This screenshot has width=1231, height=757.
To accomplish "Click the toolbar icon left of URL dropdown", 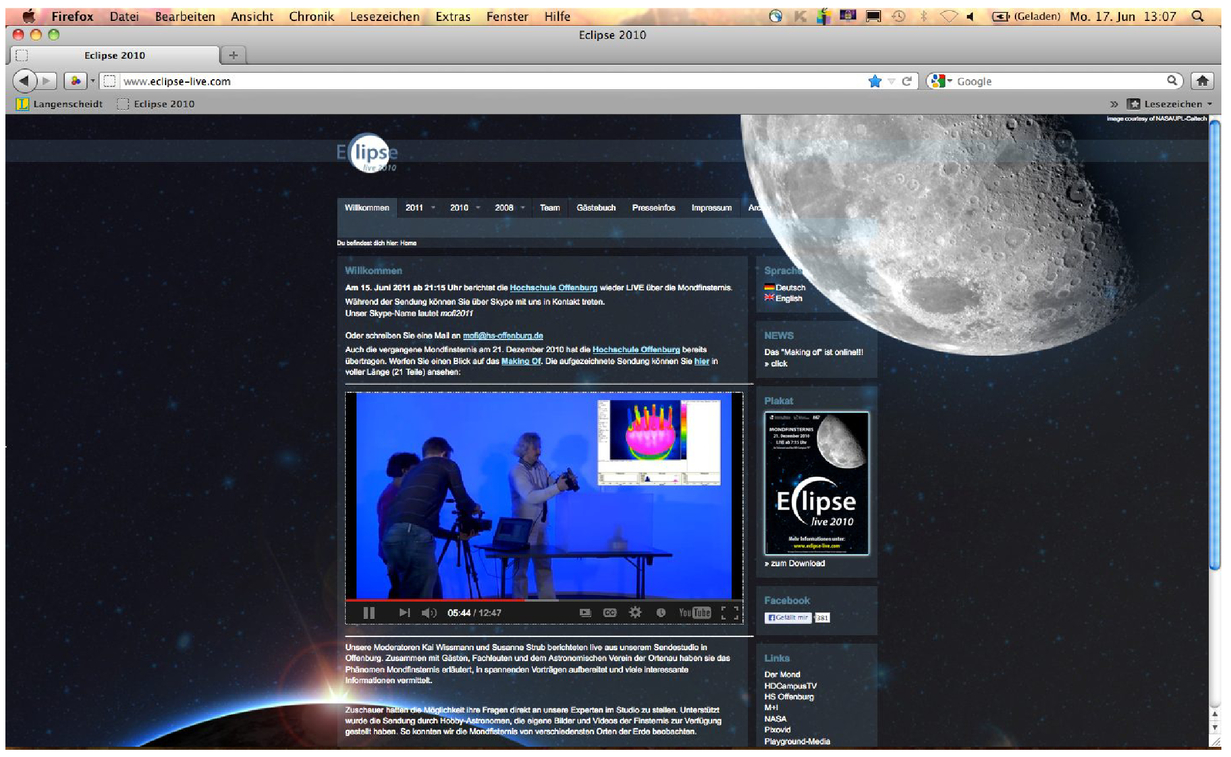I will (x=75, y=81).
